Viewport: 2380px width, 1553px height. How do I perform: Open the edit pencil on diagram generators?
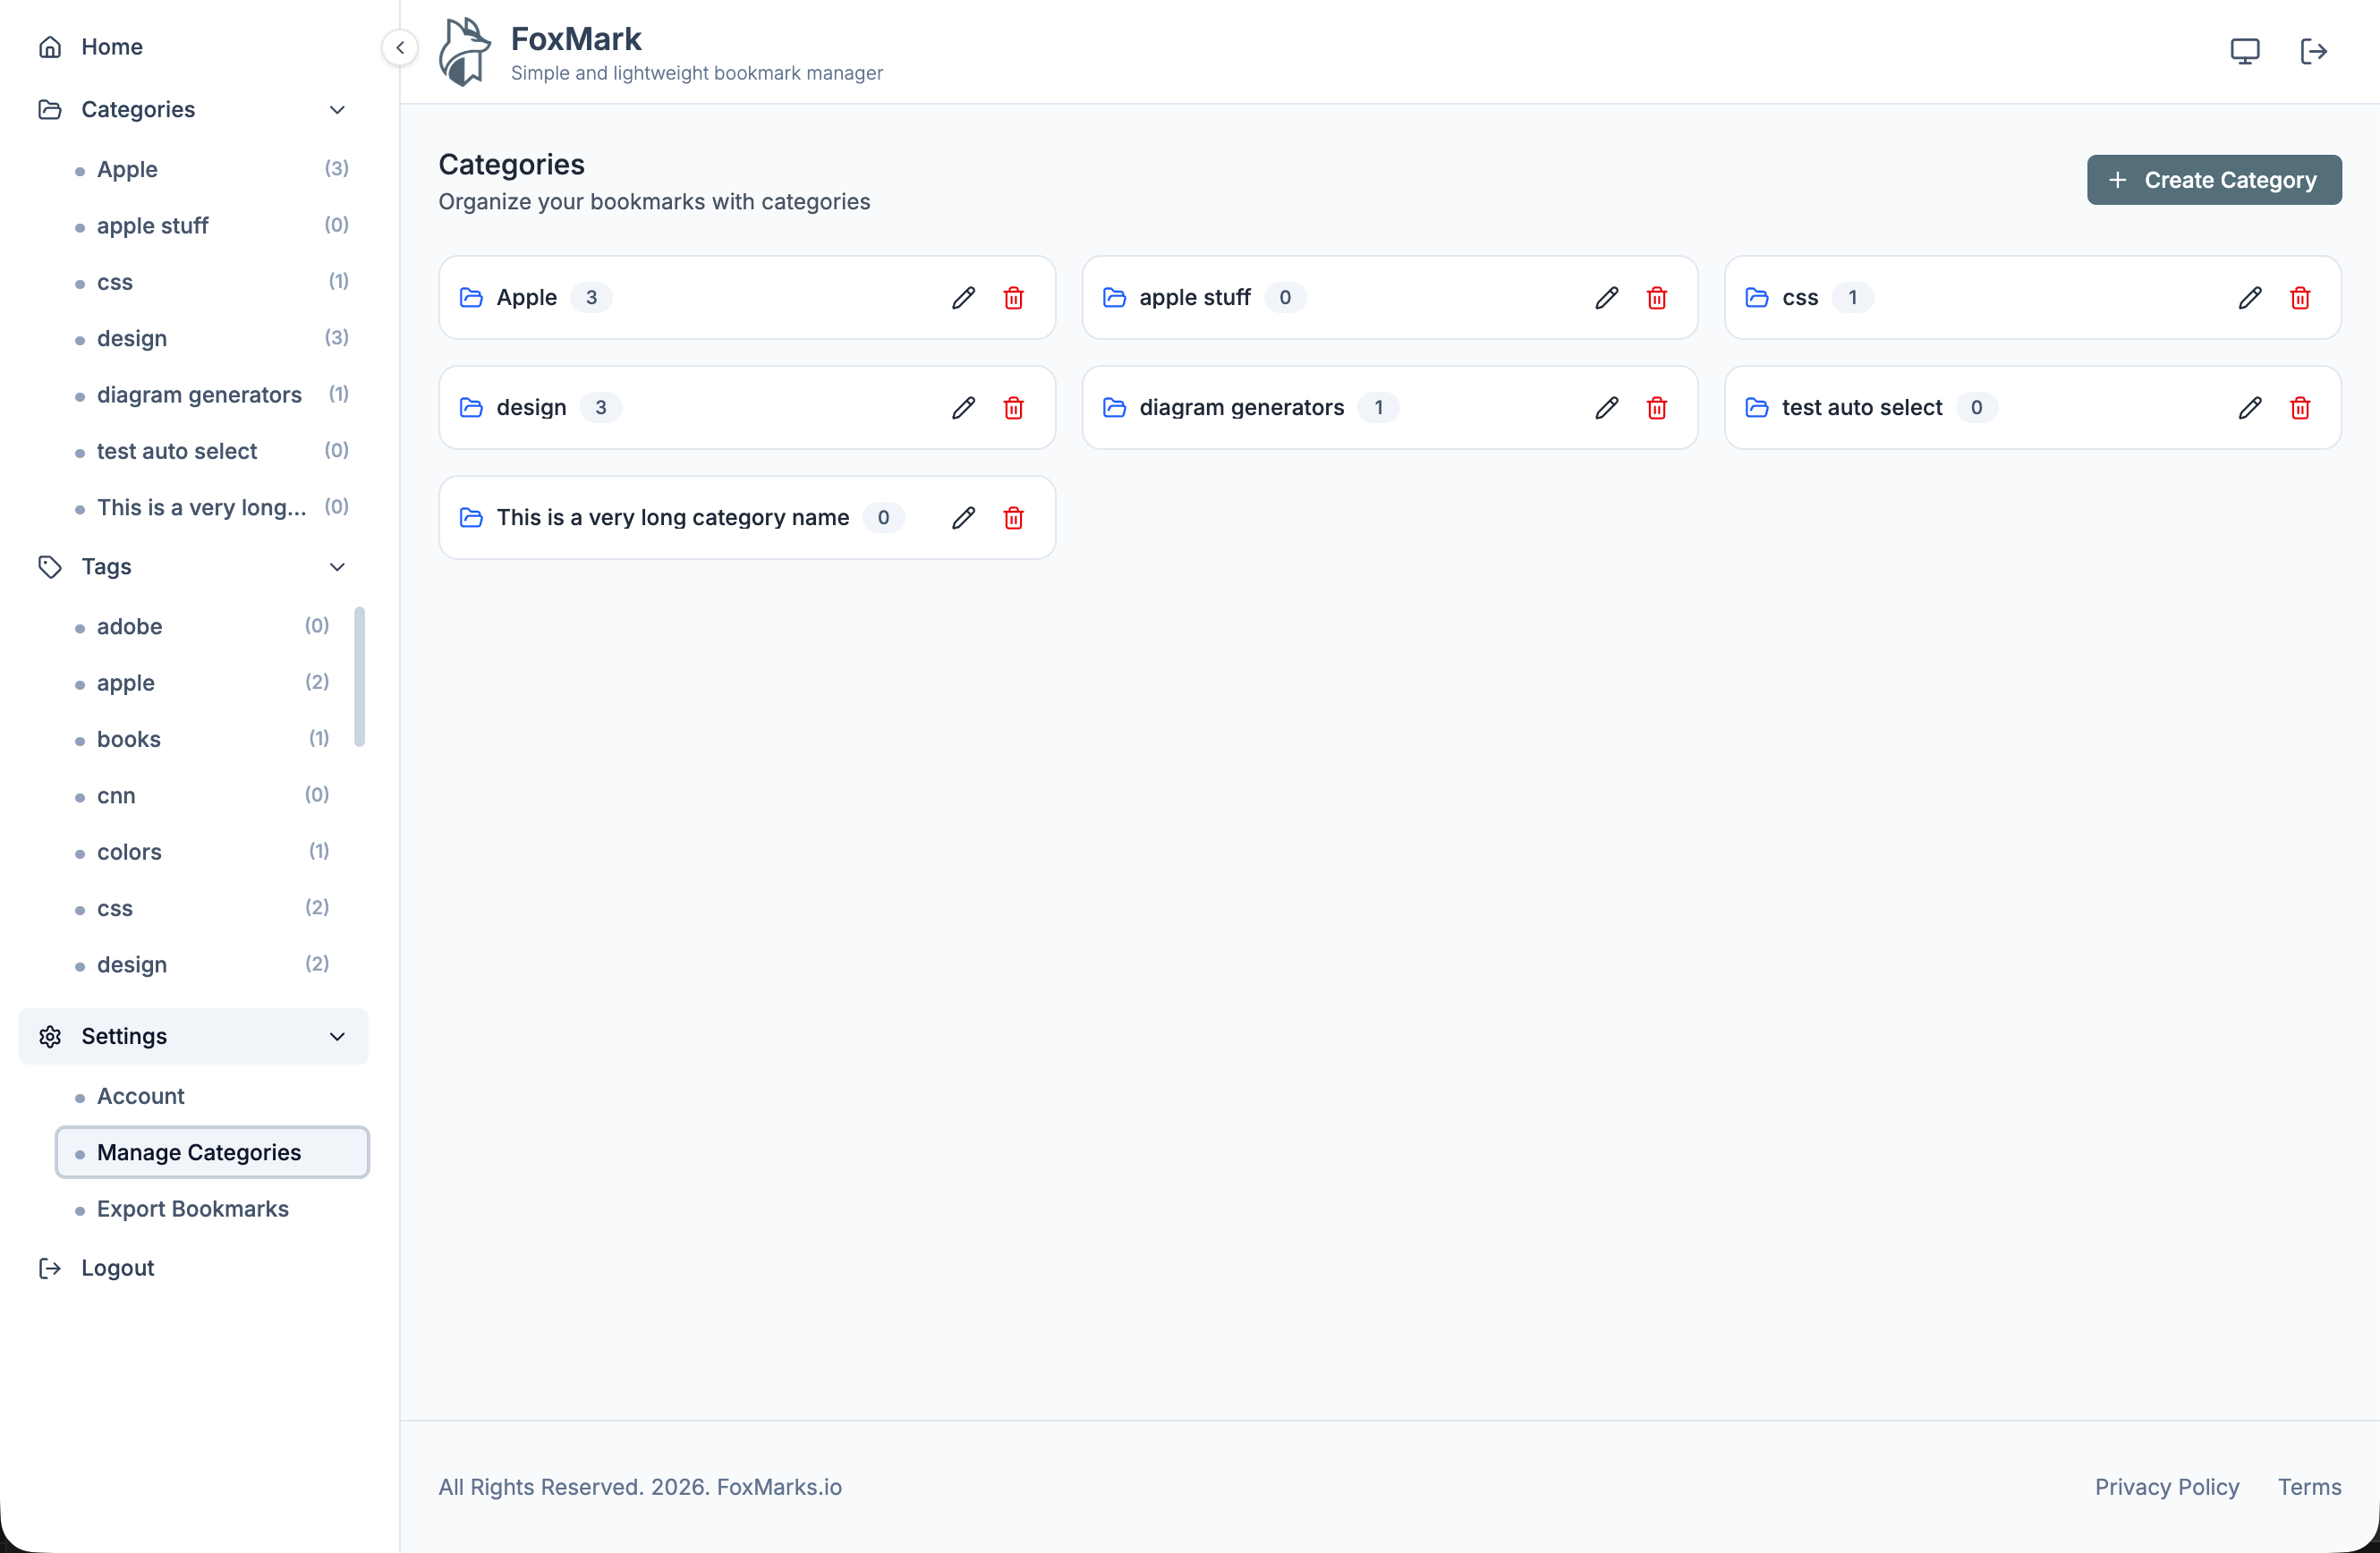(1606, 407)
